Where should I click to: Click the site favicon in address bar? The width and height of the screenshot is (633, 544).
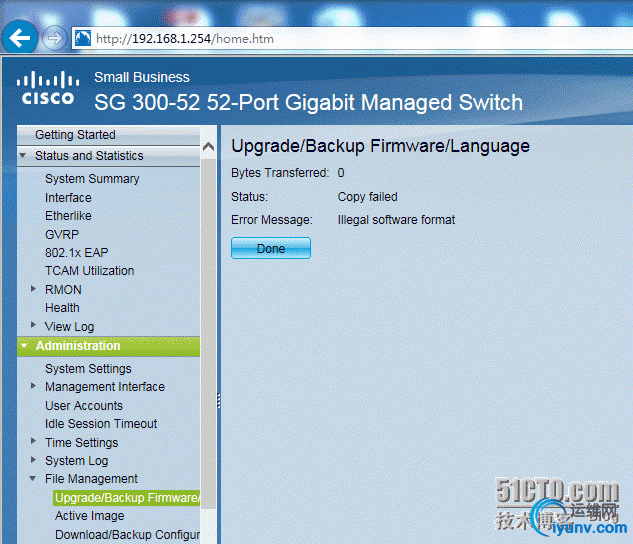tap(83, 38)
